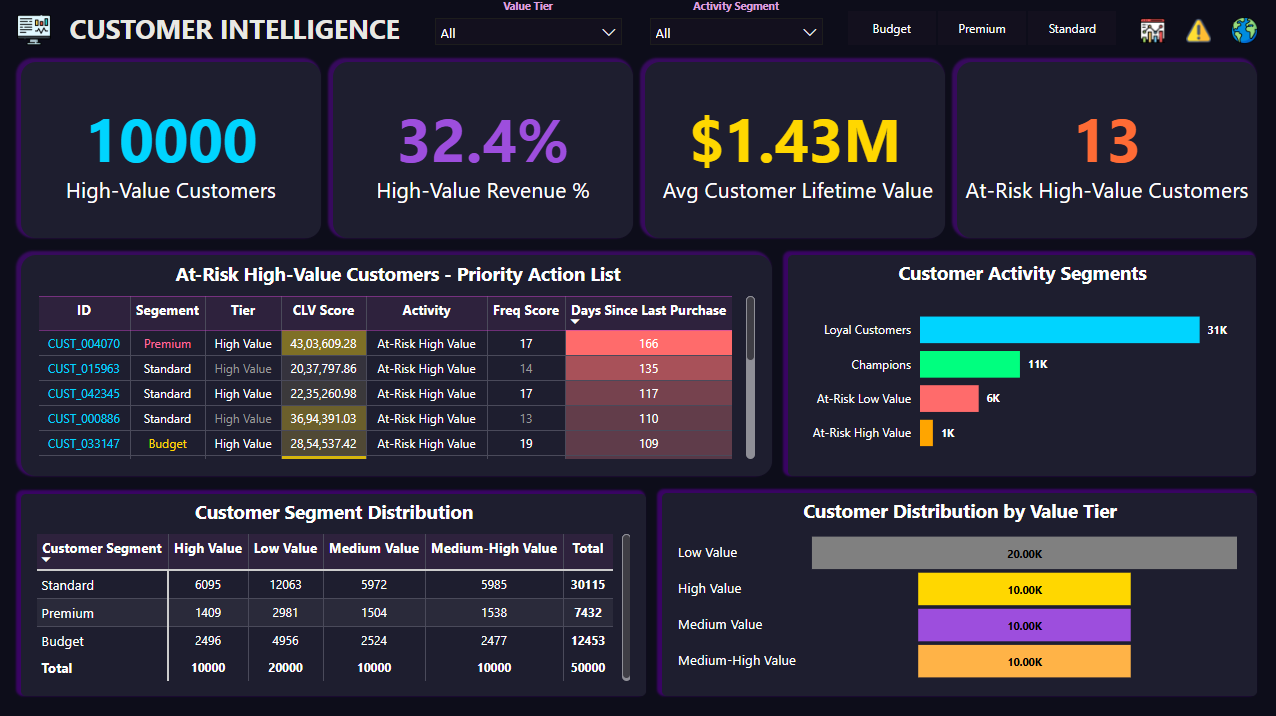Toggle the Budget segment filter
This screenshot has height=716, width=1276.
click(891, 29)
